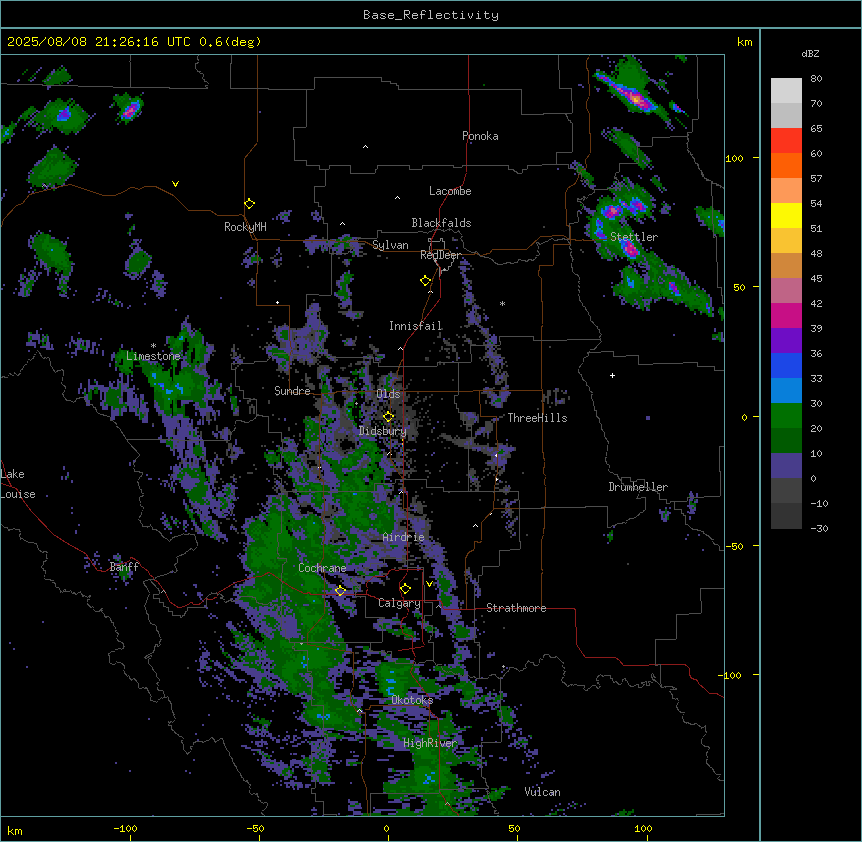The width and height of the screenshot is (862, 842).
Task: Click the Calgary city label
Action: point(399,603)
